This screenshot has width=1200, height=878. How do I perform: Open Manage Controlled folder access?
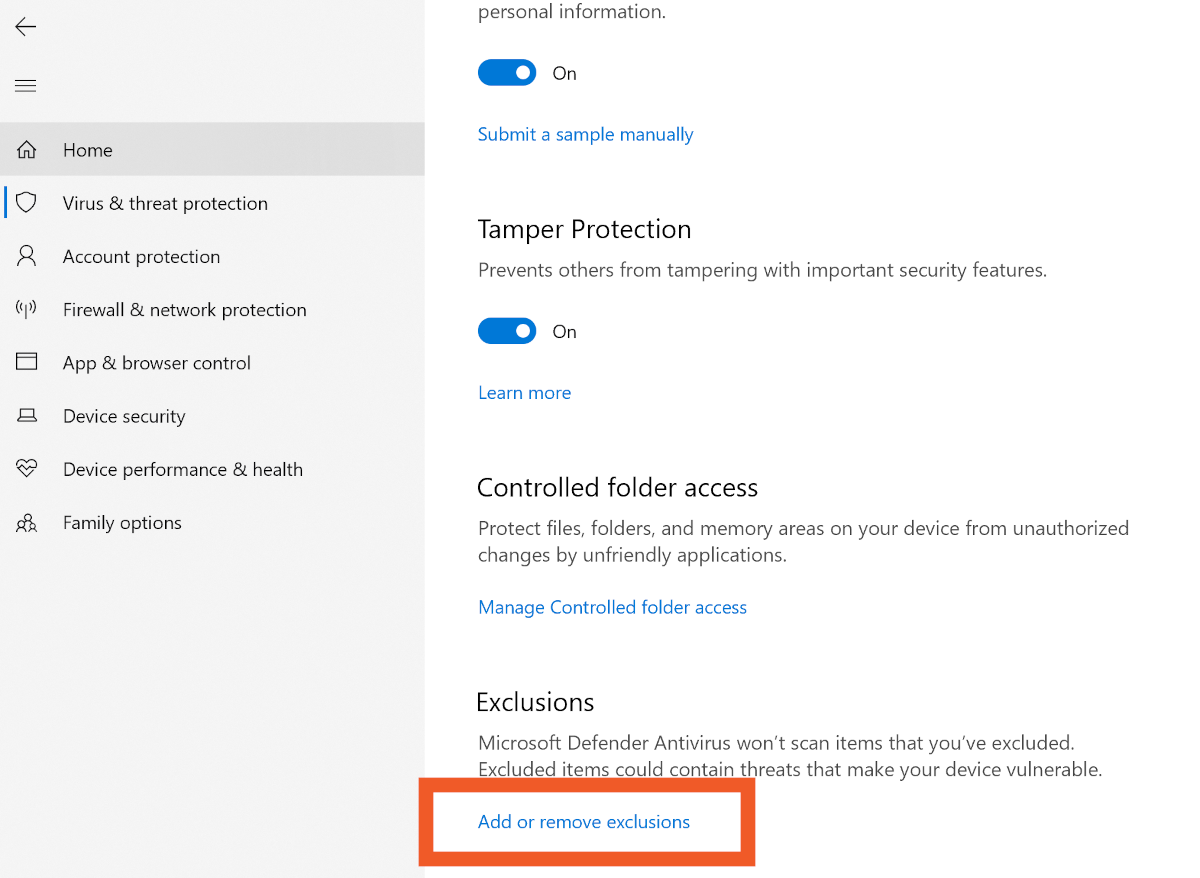tap(612, 607)
